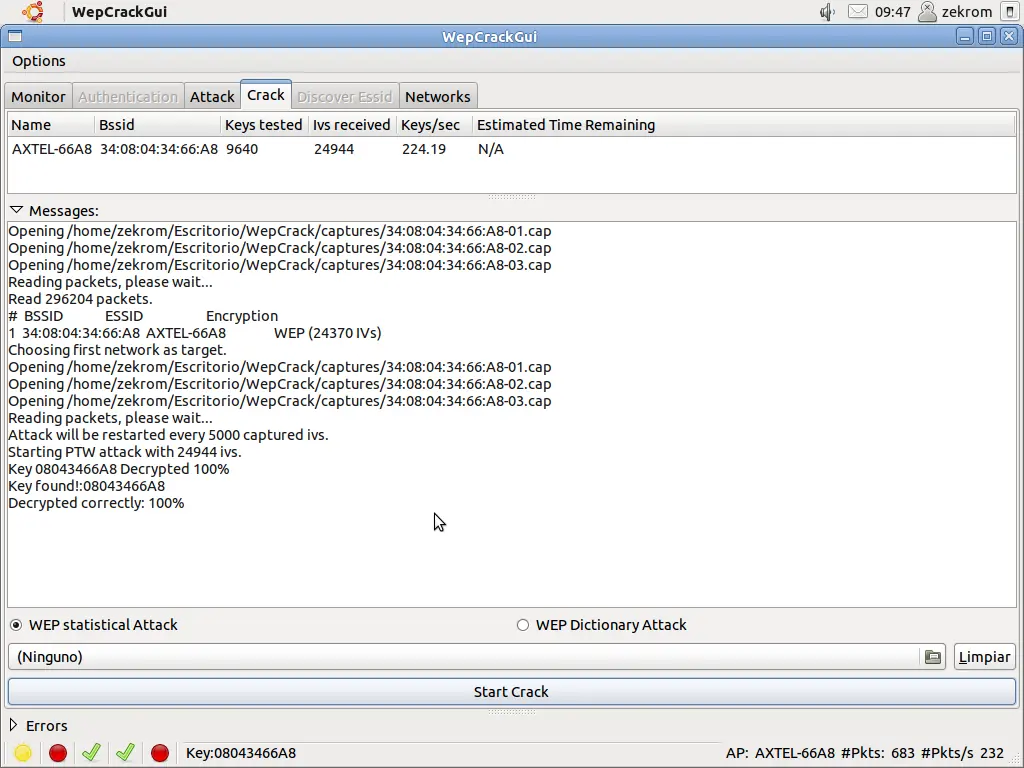Switch to the Networks tab

pyautogui.click(x=438, y=97)
